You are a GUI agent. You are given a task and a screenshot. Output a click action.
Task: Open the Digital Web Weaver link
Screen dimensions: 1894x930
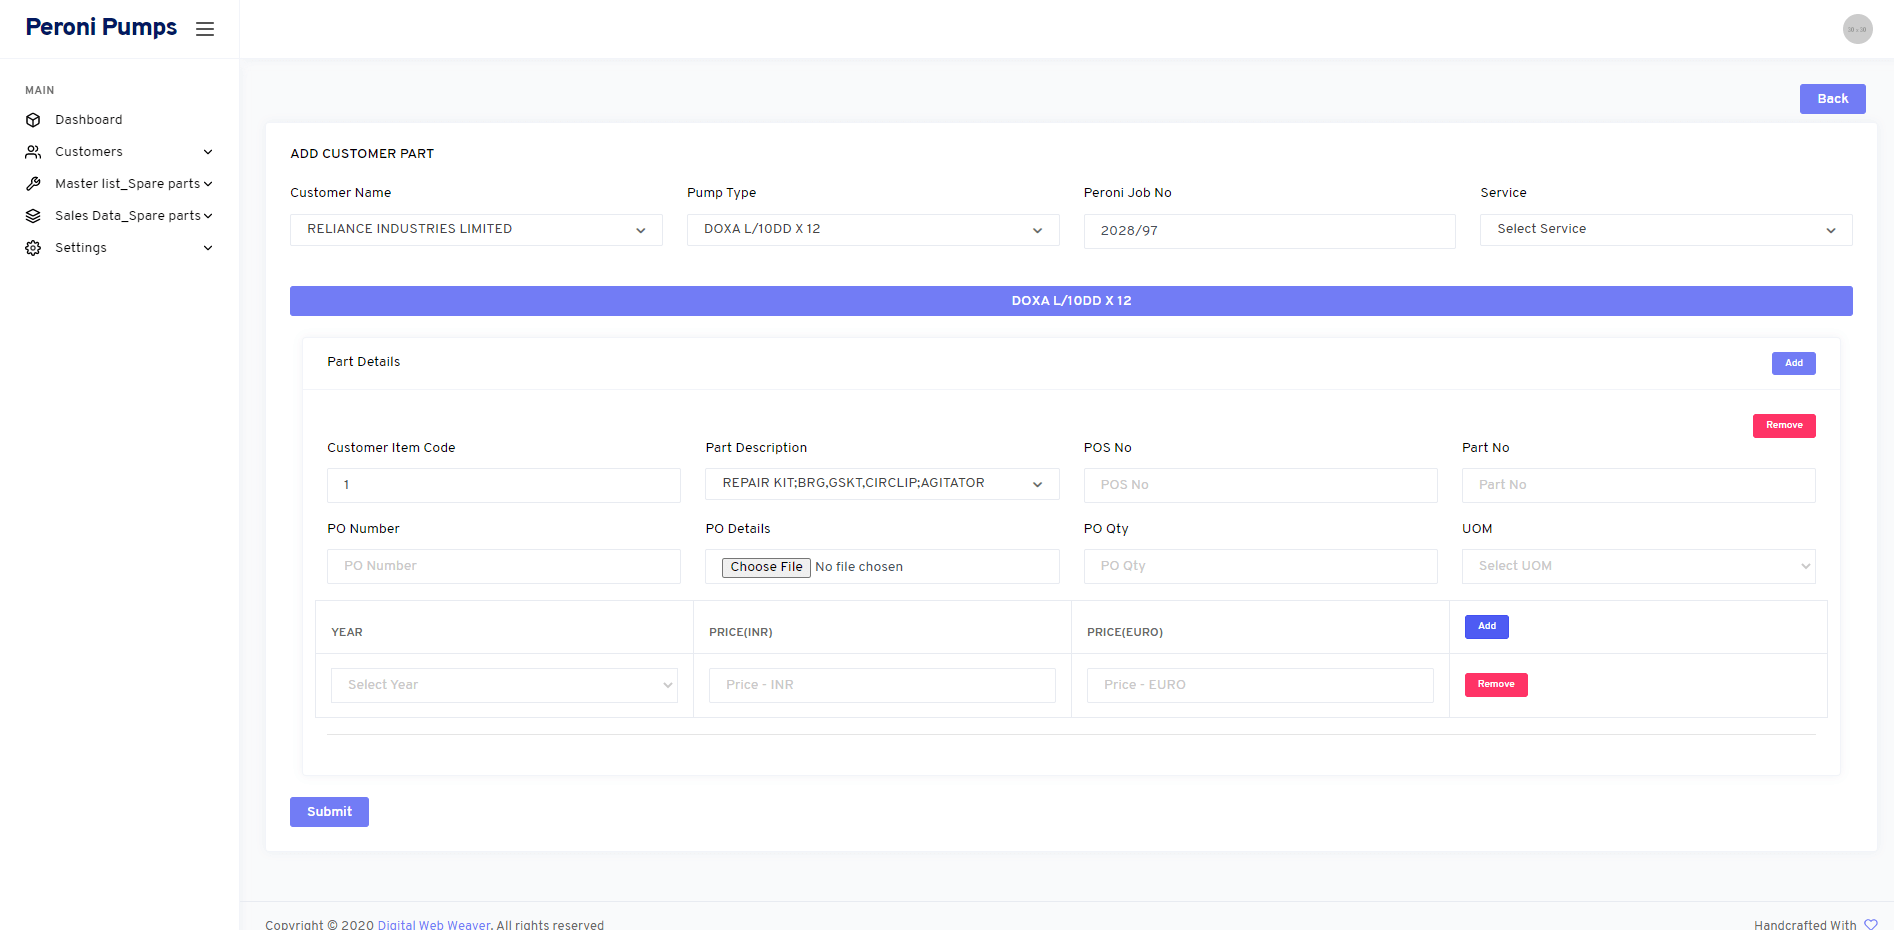434,925
